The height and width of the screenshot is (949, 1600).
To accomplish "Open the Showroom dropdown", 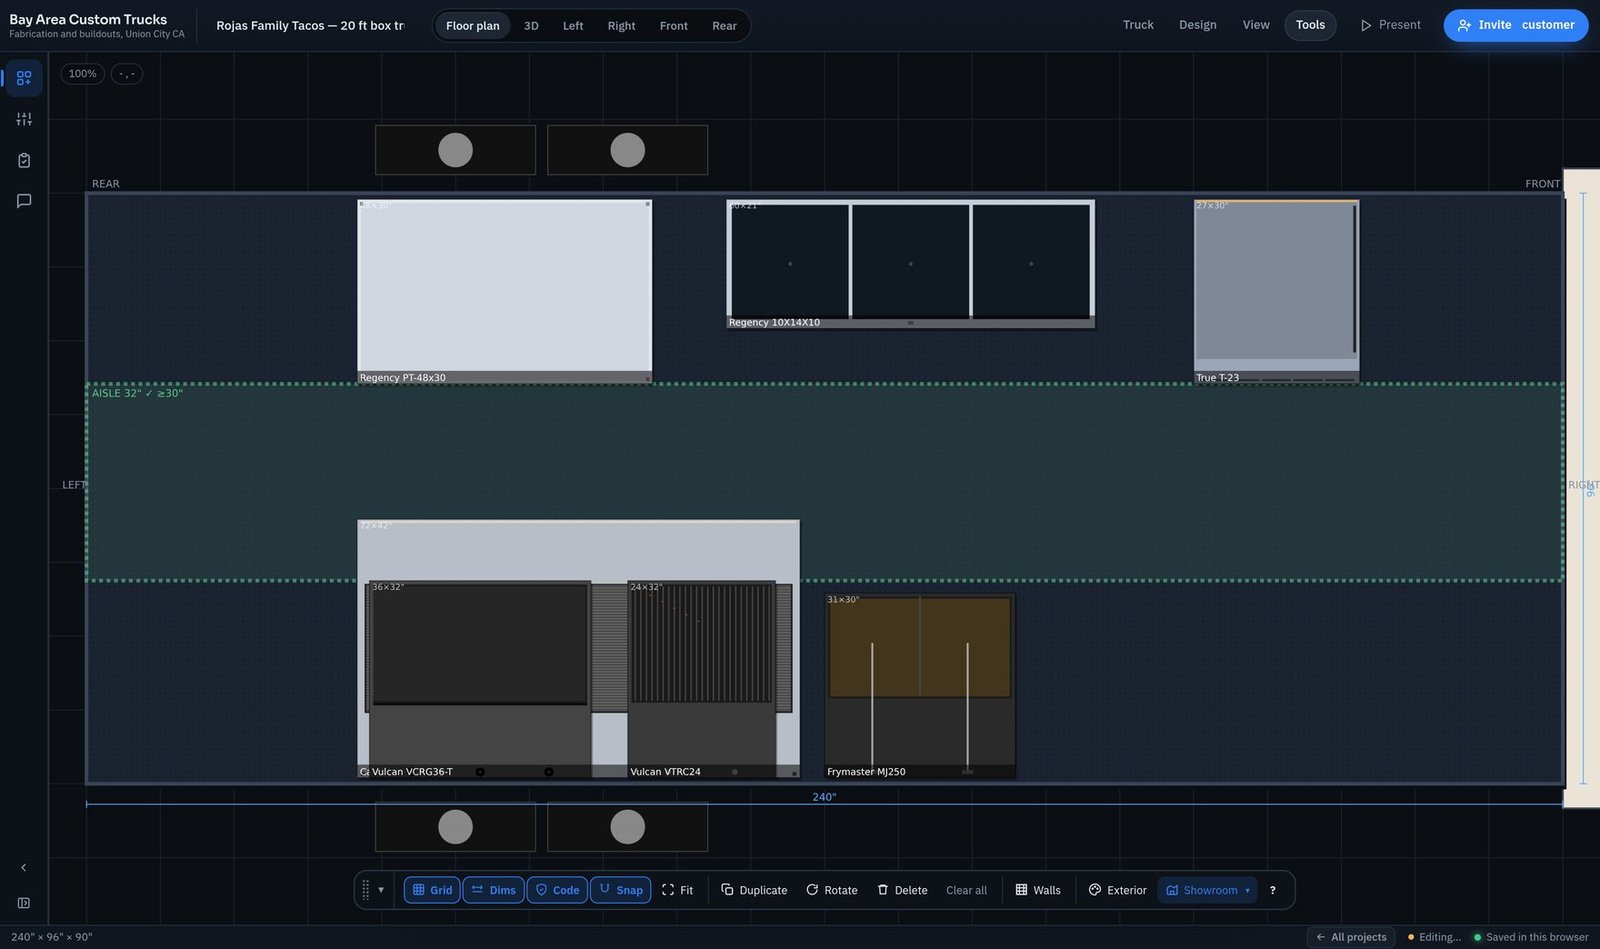I will pos(1208,890).
